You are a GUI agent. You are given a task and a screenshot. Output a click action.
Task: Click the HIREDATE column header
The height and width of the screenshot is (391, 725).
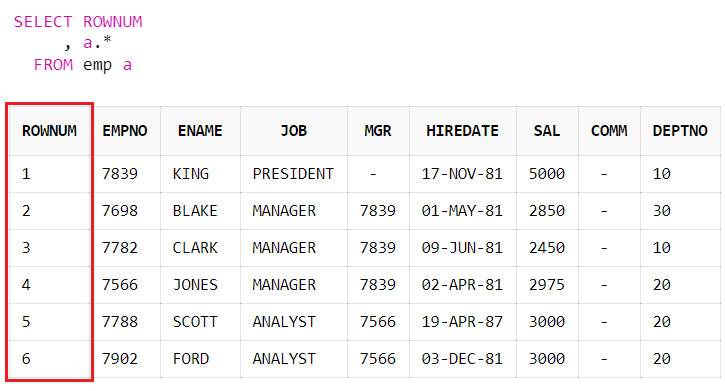click(462, 131)
